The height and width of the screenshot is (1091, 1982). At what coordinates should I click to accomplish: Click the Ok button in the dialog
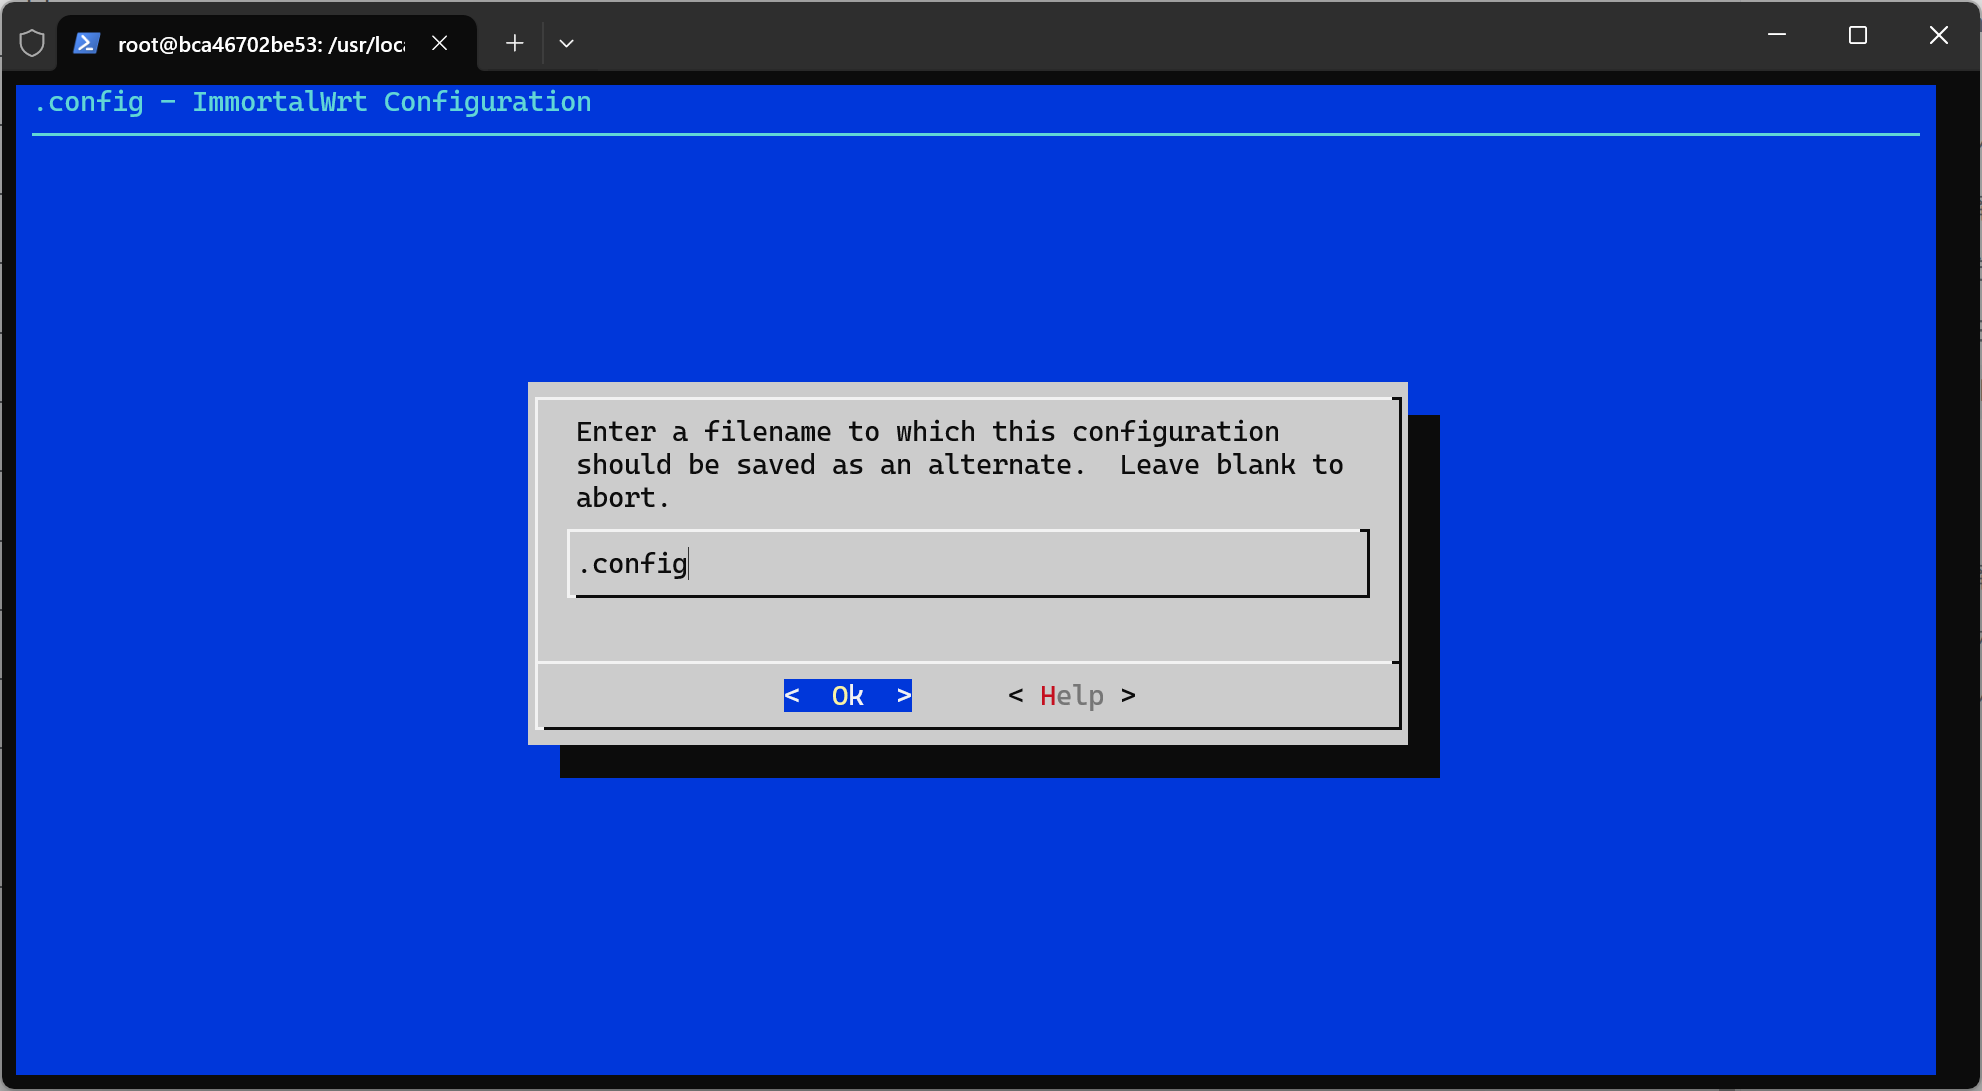[847, 695]
